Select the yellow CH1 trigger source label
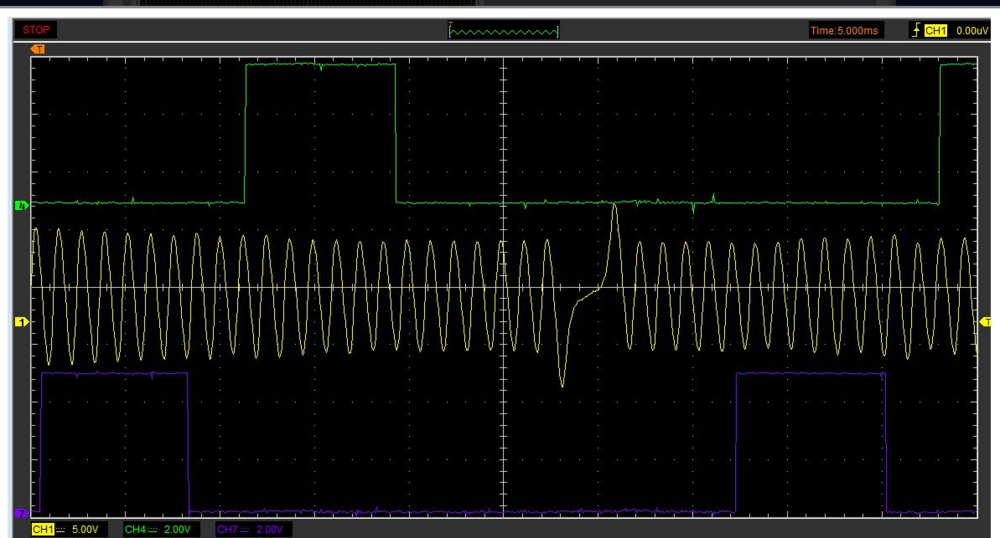1000x538 pixels. (935, 31)
